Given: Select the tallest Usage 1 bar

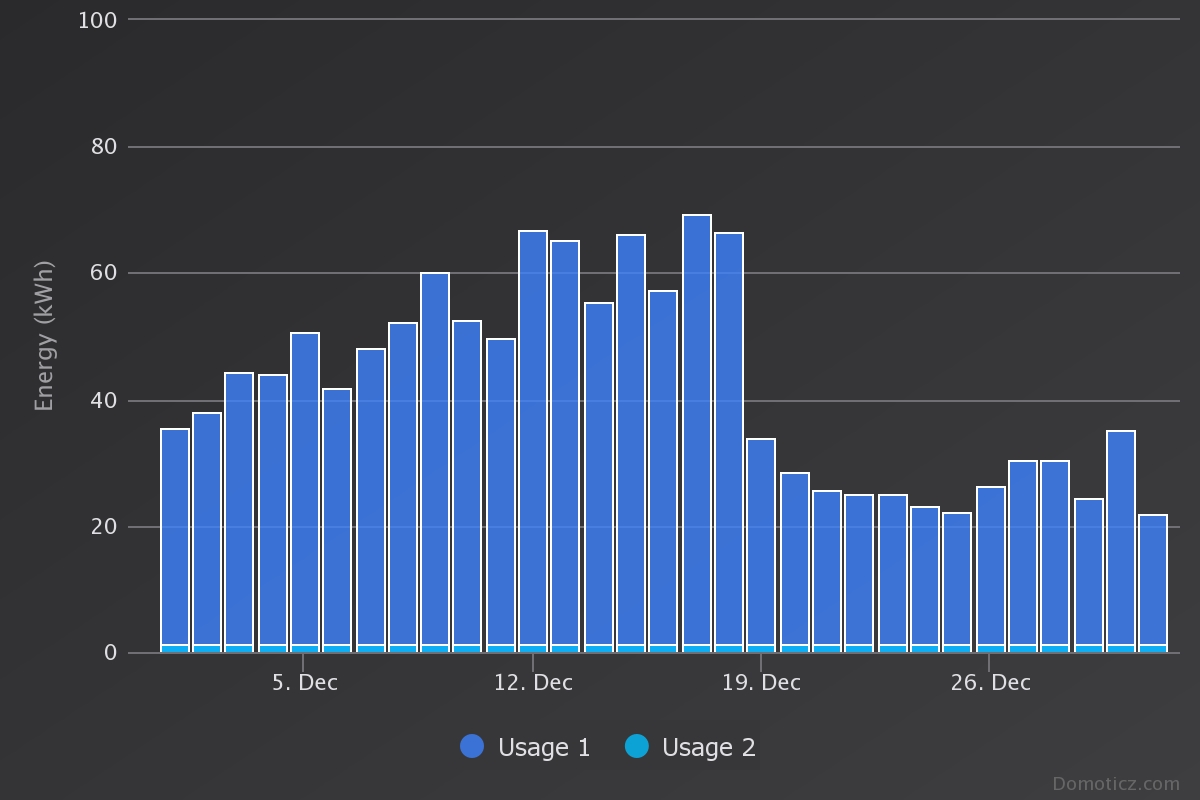Looking at the screenshot, I should pos(697,430).
